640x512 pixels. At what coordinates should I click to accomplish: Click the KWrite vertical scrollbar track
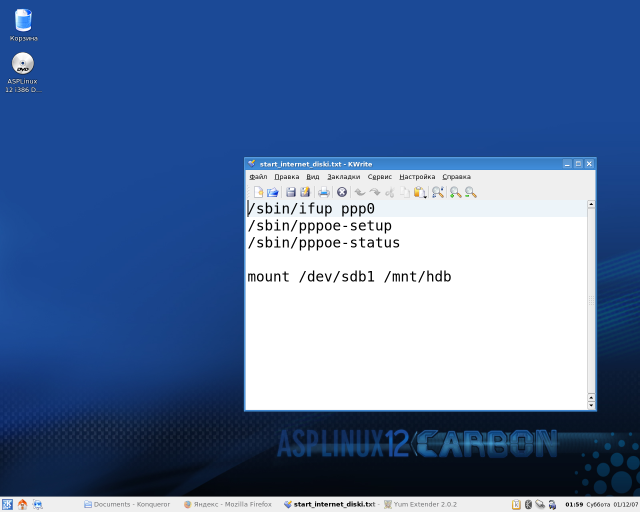click(x=591, y=301)
